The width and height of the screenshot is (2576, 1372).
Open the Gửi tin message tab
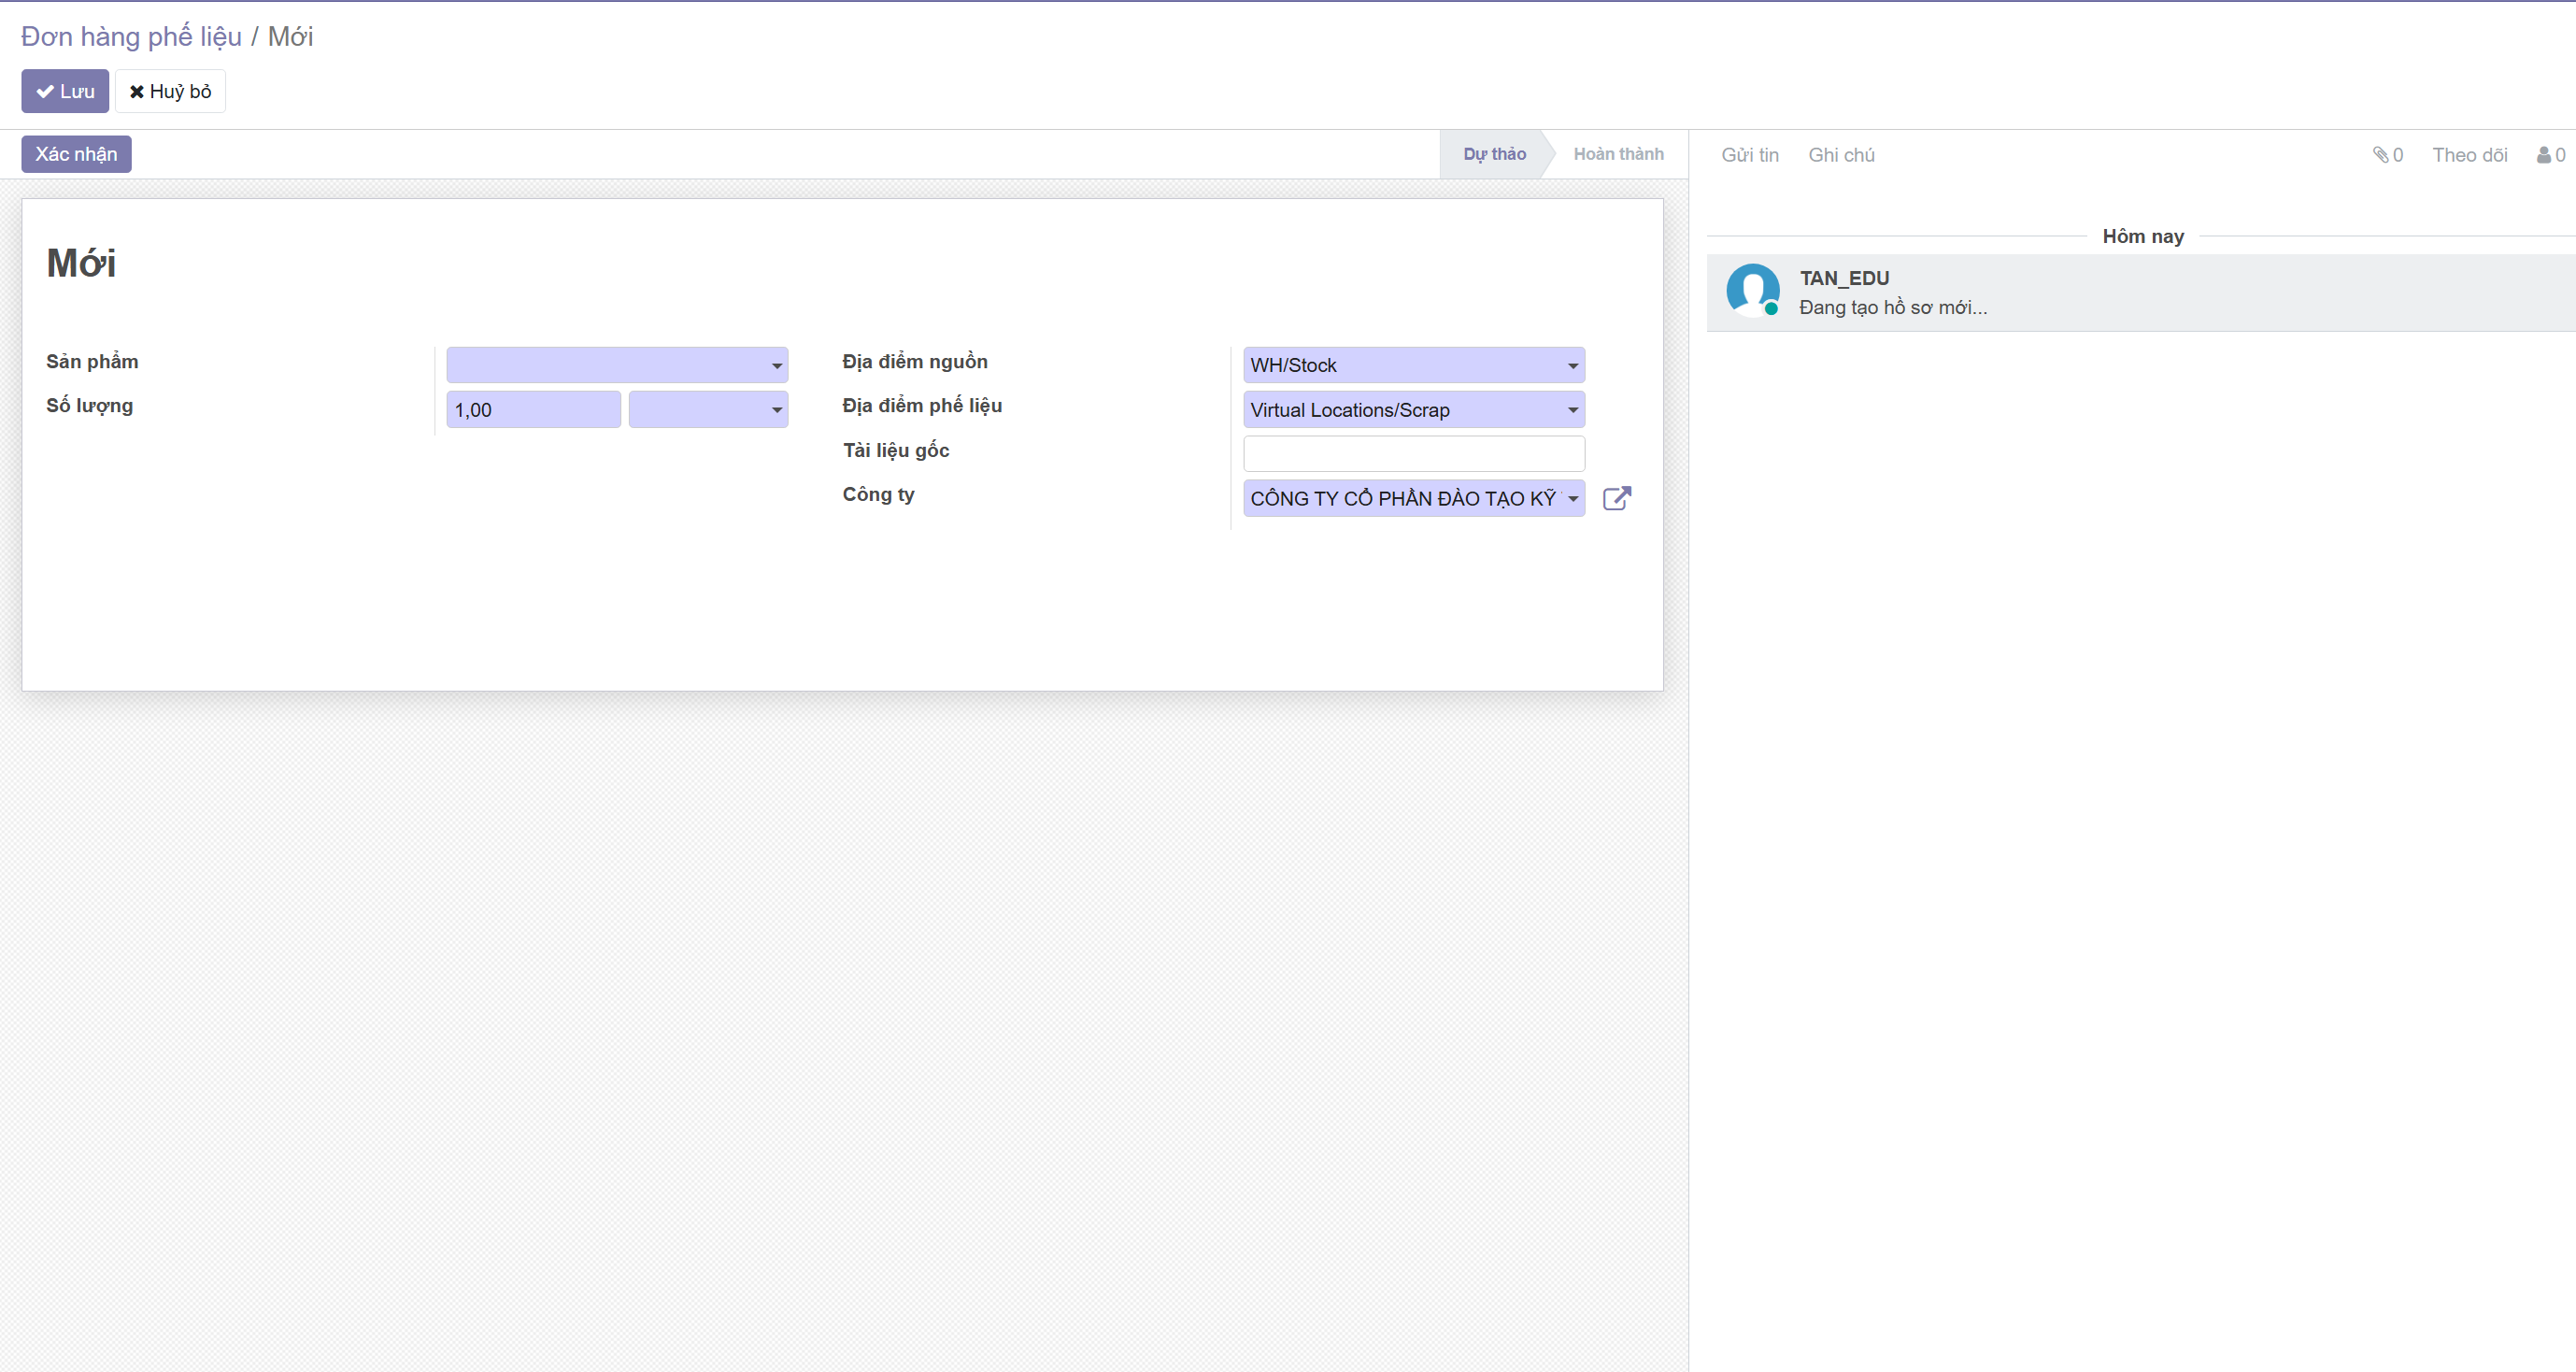tap(1749, 155)
